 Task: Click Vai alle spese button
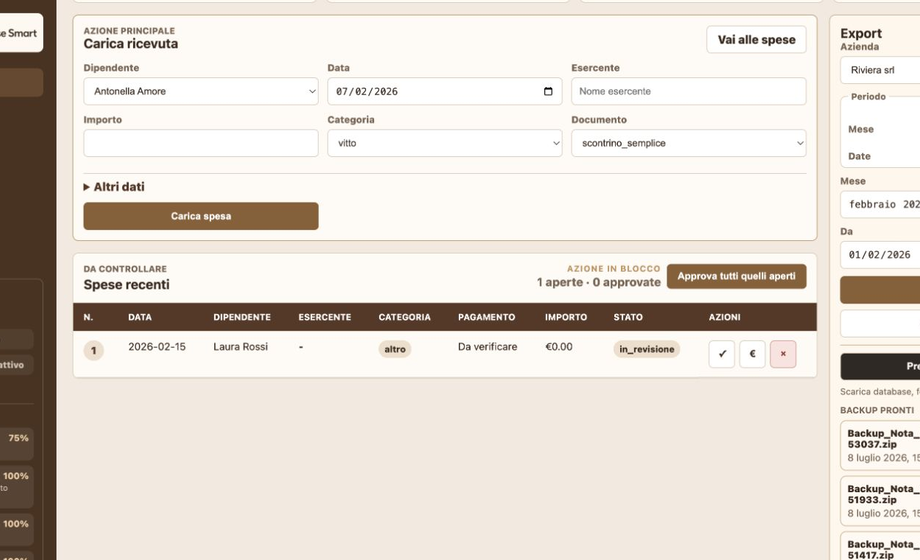tap(756, 40)
